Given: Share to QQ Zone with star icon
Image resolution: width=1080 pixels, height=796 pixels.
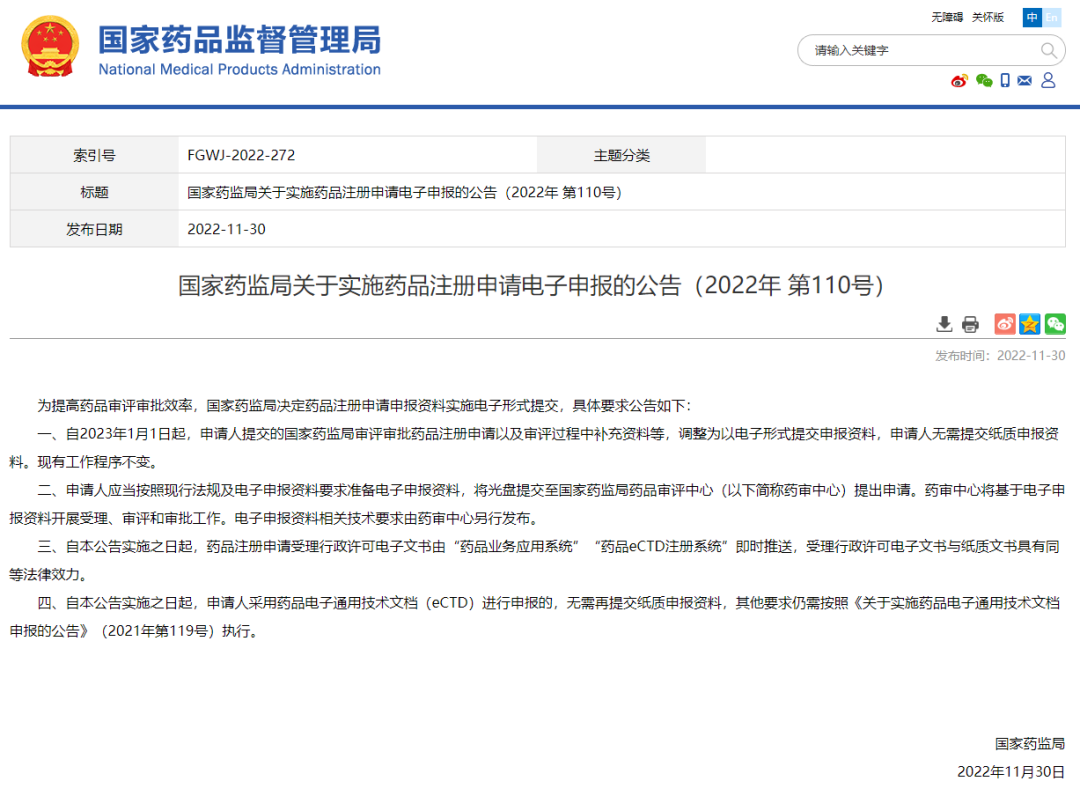Looking at the screenshot, I should [1030, 324].
